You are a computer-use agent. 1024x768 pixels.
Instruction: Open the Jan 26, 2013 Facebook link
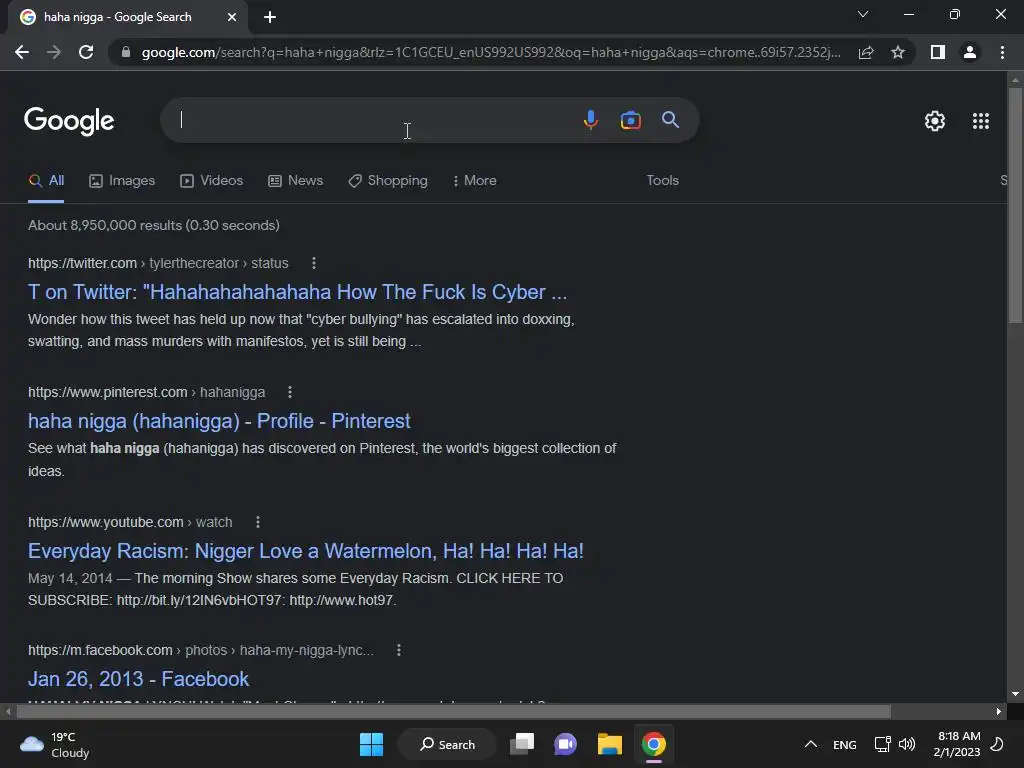coord(138,679)
